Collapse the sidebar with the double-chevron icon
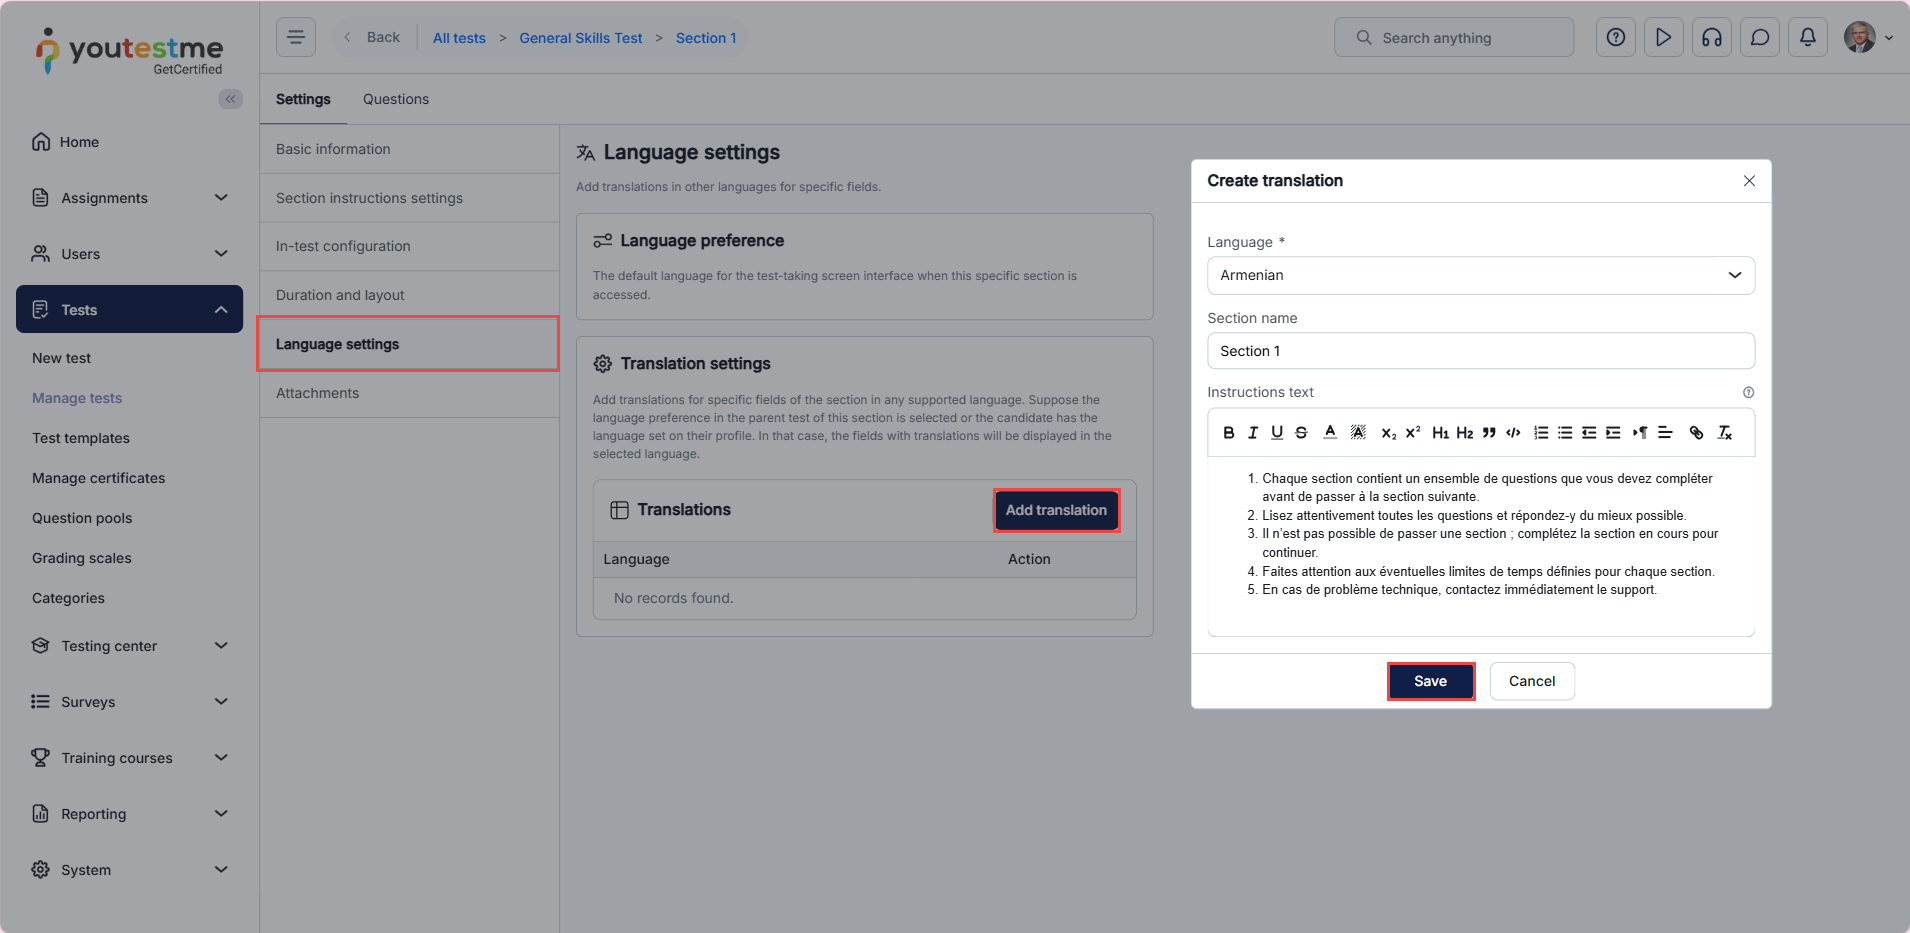The width and height of the screenshot is (1910, 933). [231, 99]
